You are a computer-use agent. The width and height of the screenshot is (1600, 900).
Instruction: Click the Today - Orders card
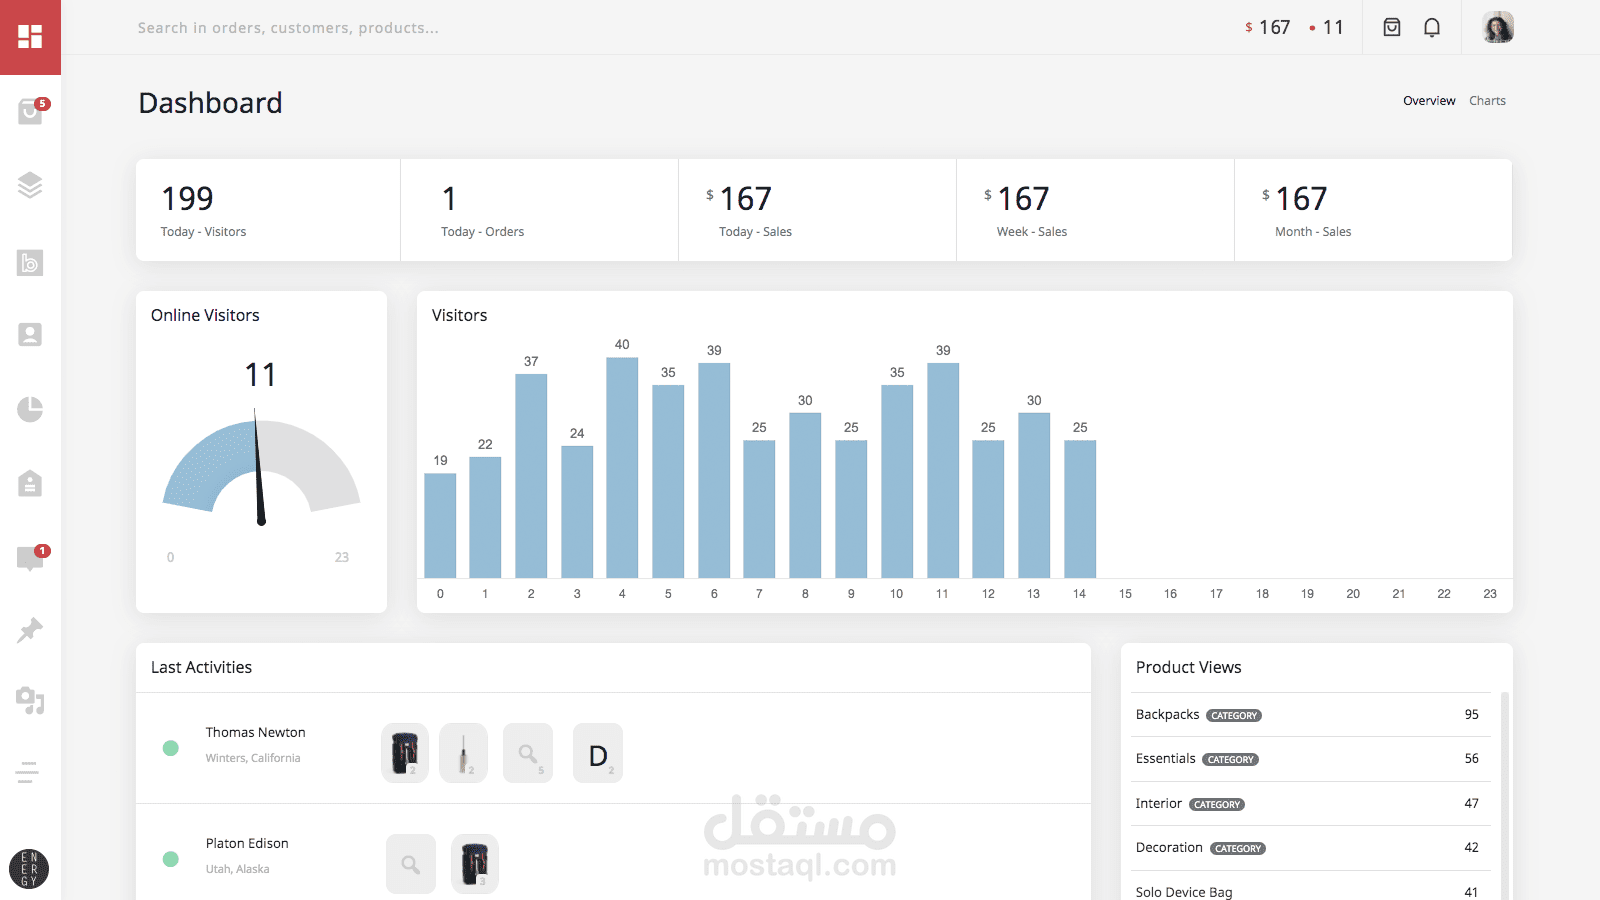click(x=539, y=210)
